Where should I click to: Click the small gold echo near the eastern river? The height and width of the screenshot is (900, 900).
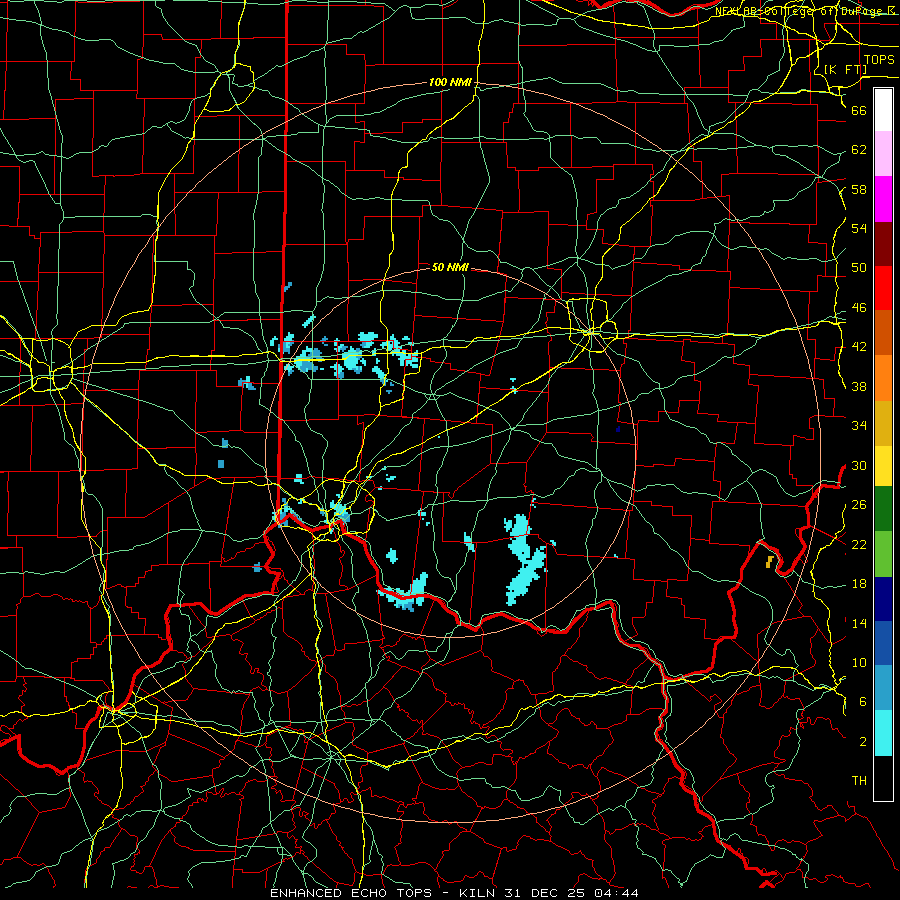pos(770,561)
